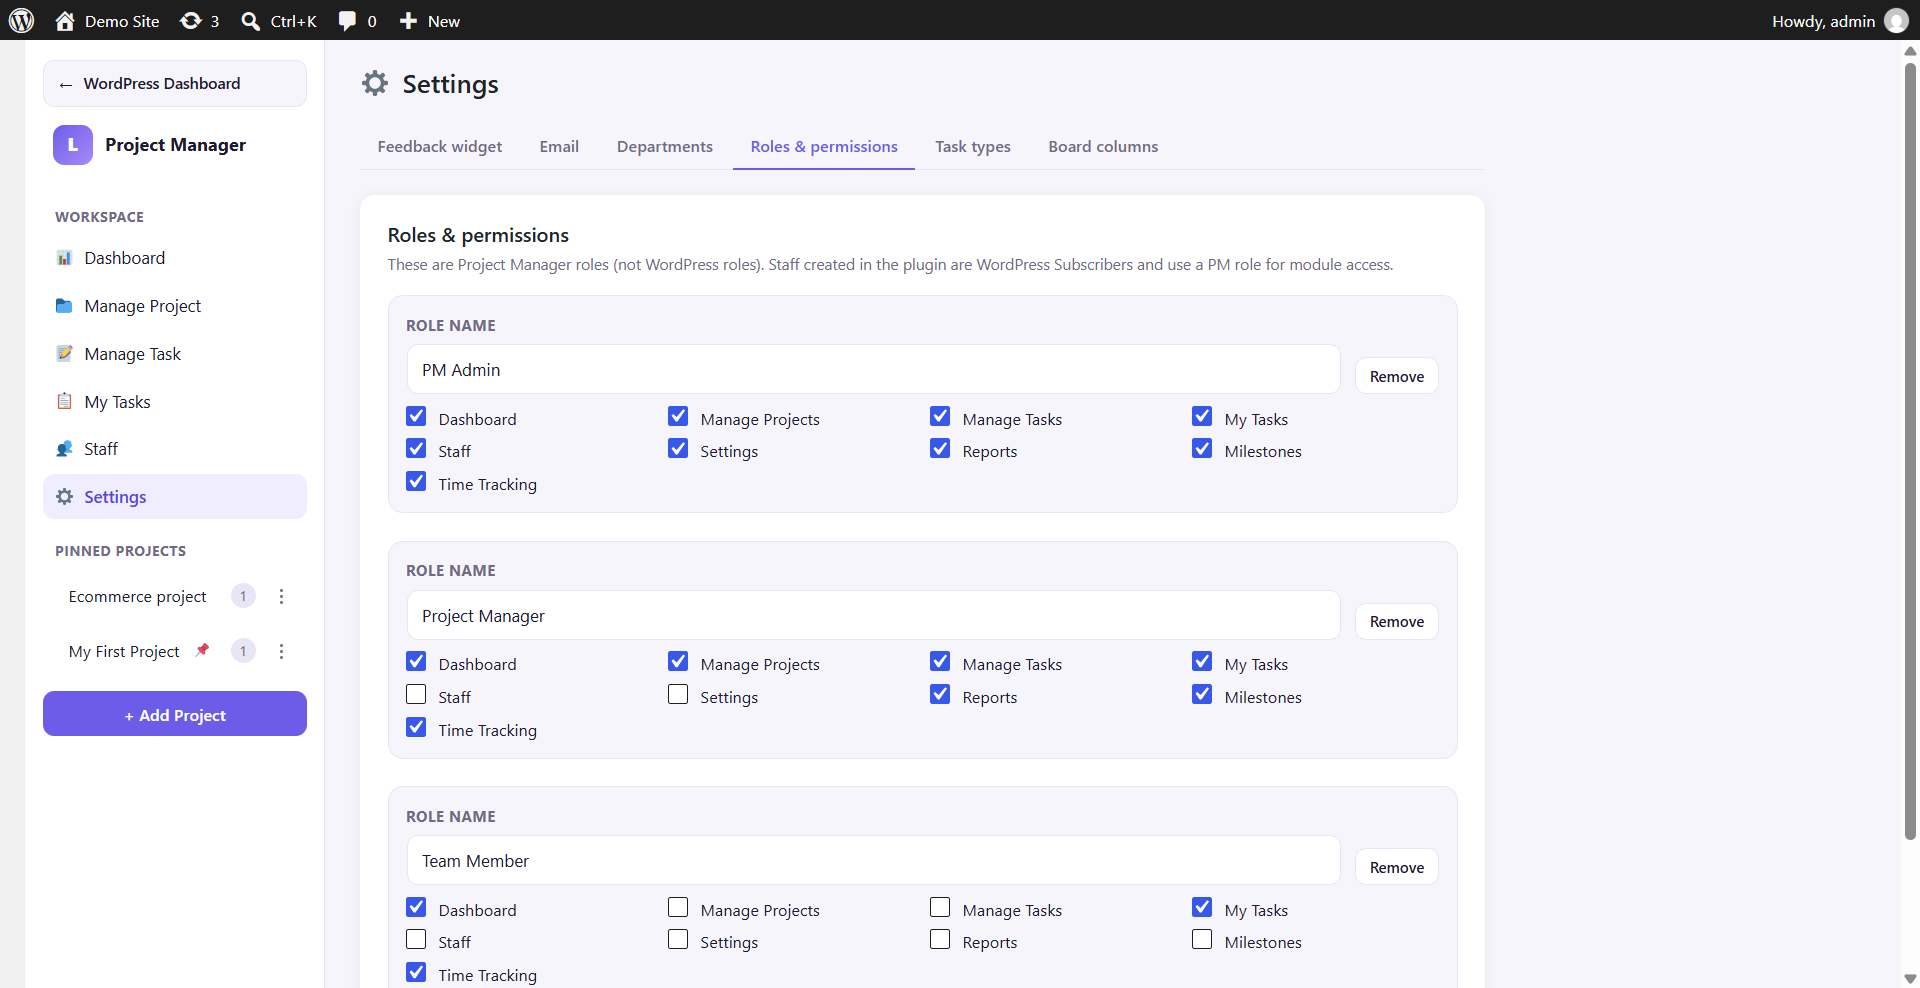Image resolution: width=1920 pixels, height=988 pixels.
Task: Click the Manage Task notepad icon
Action: pyautogui.click(x=64, y=353)
